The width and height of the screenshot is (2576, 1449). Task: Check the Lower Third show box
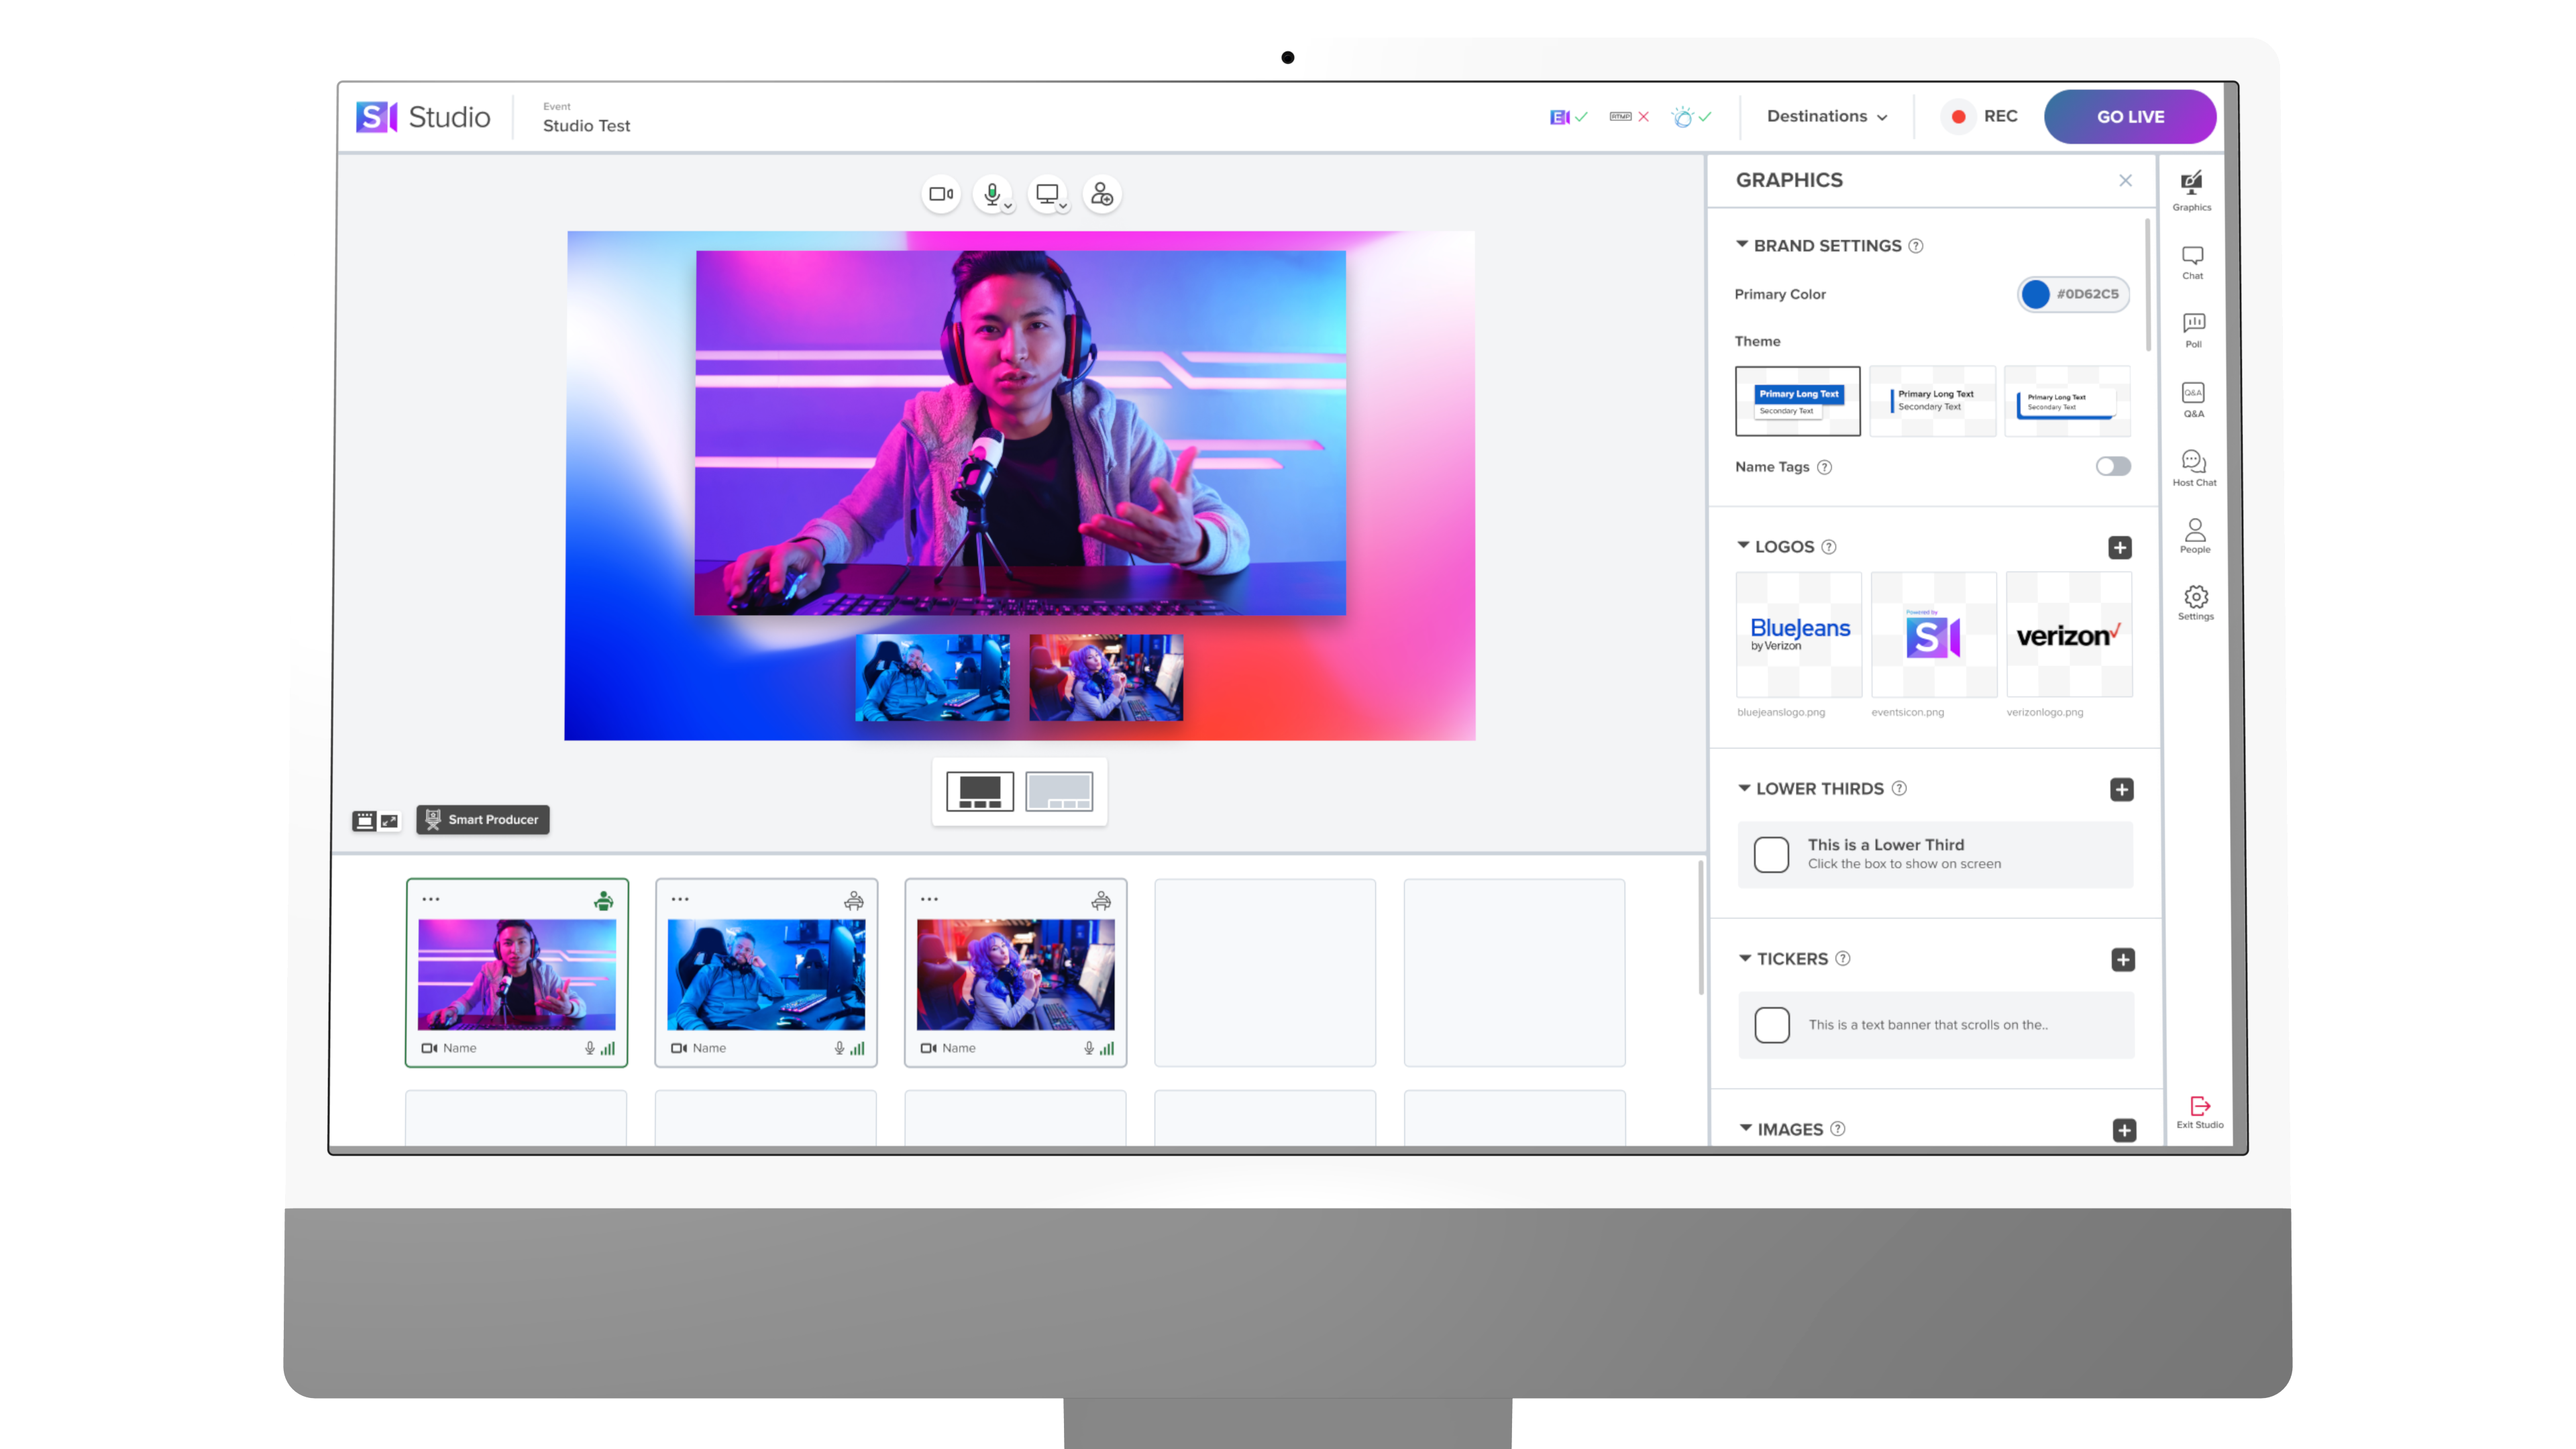1771,854
